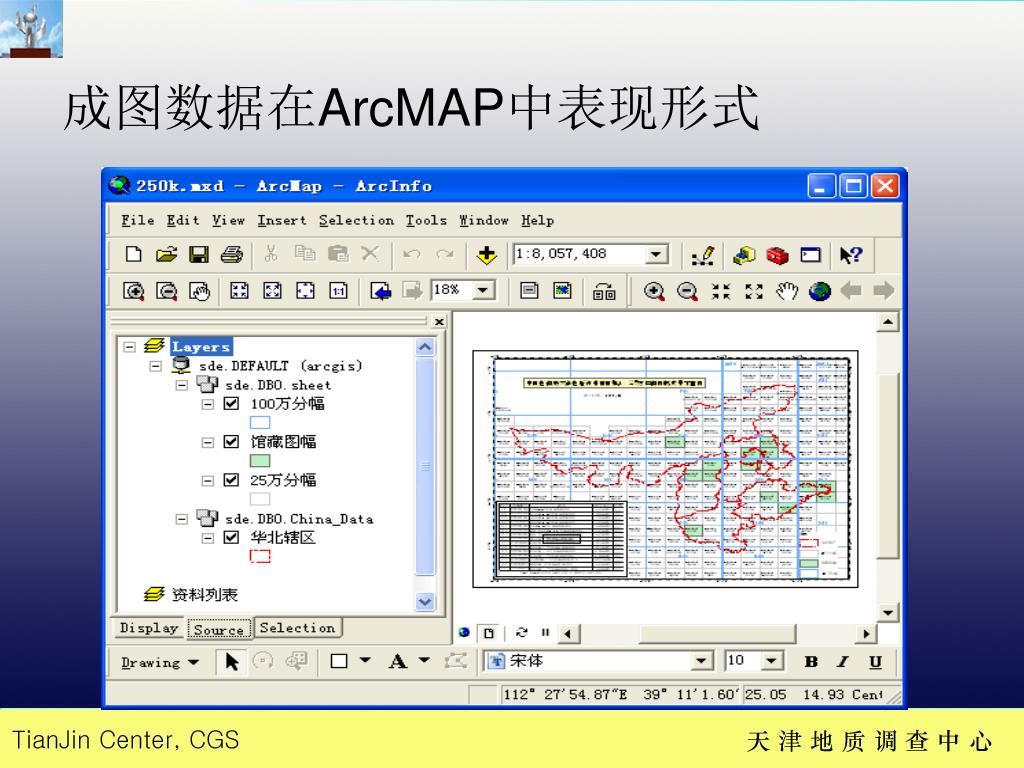Image resolution: width=1024 pixels, height=768 pixels.
Task: Click the Copy icon
Action: 305,253
